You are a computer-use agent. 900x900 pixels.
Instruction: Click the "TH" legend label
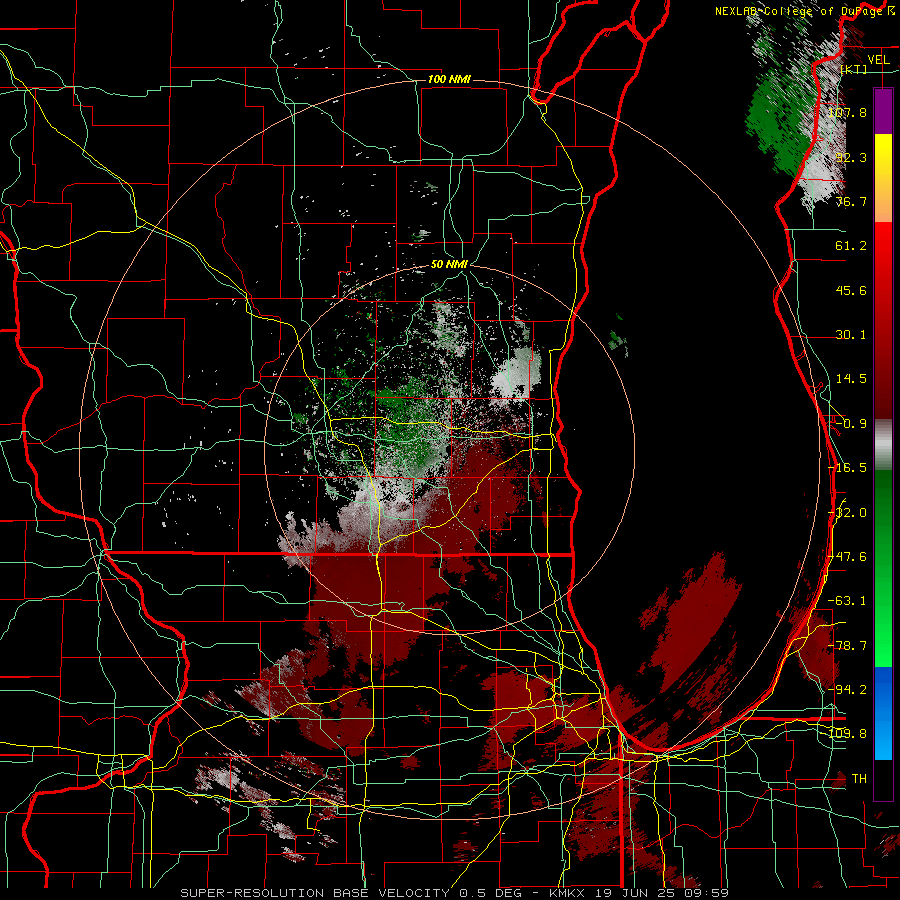tap(859, 778)
